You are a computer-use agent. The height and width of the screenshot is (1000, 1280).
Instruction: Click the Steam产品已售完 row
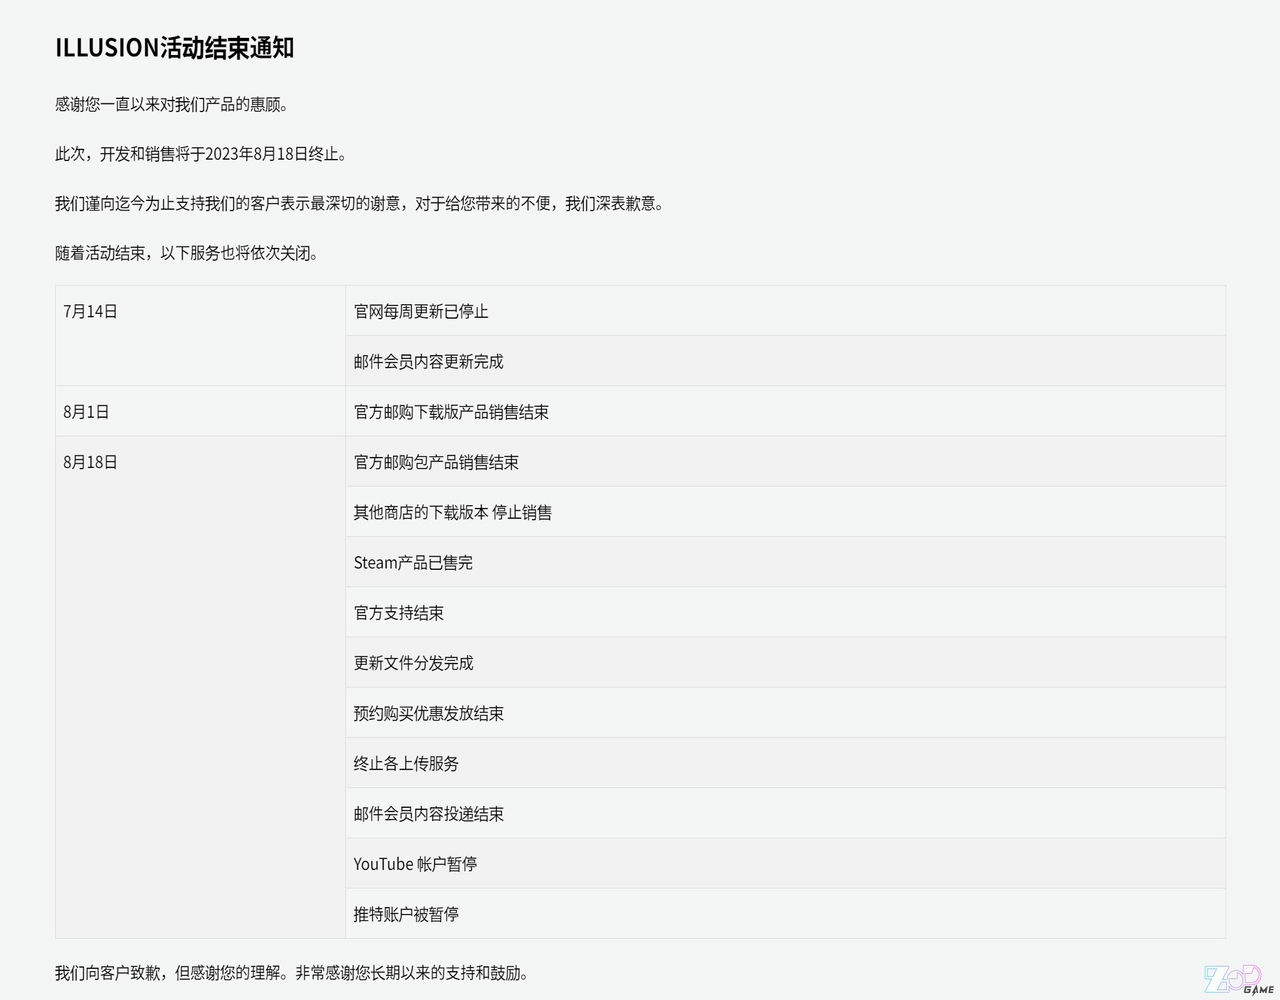[413, 562]
